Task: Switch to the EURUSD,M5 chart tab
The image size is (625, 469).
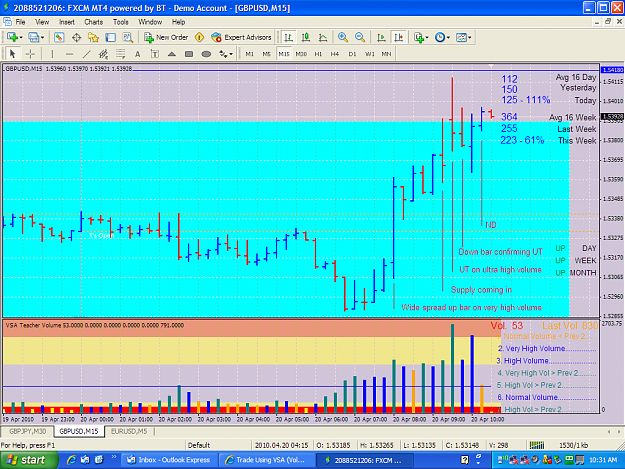Action: click(x=129, y=431)
